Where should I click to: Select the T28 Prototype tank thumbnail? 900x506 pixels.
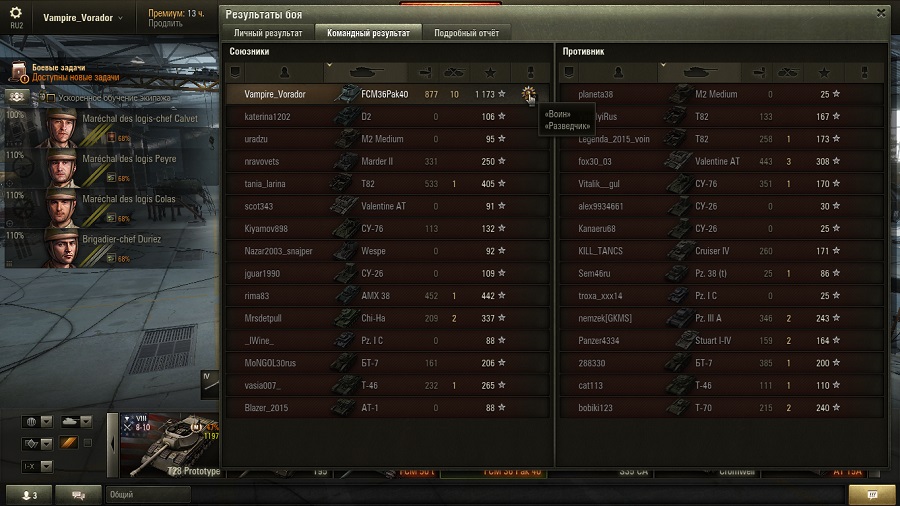click(x=170, y=445)
